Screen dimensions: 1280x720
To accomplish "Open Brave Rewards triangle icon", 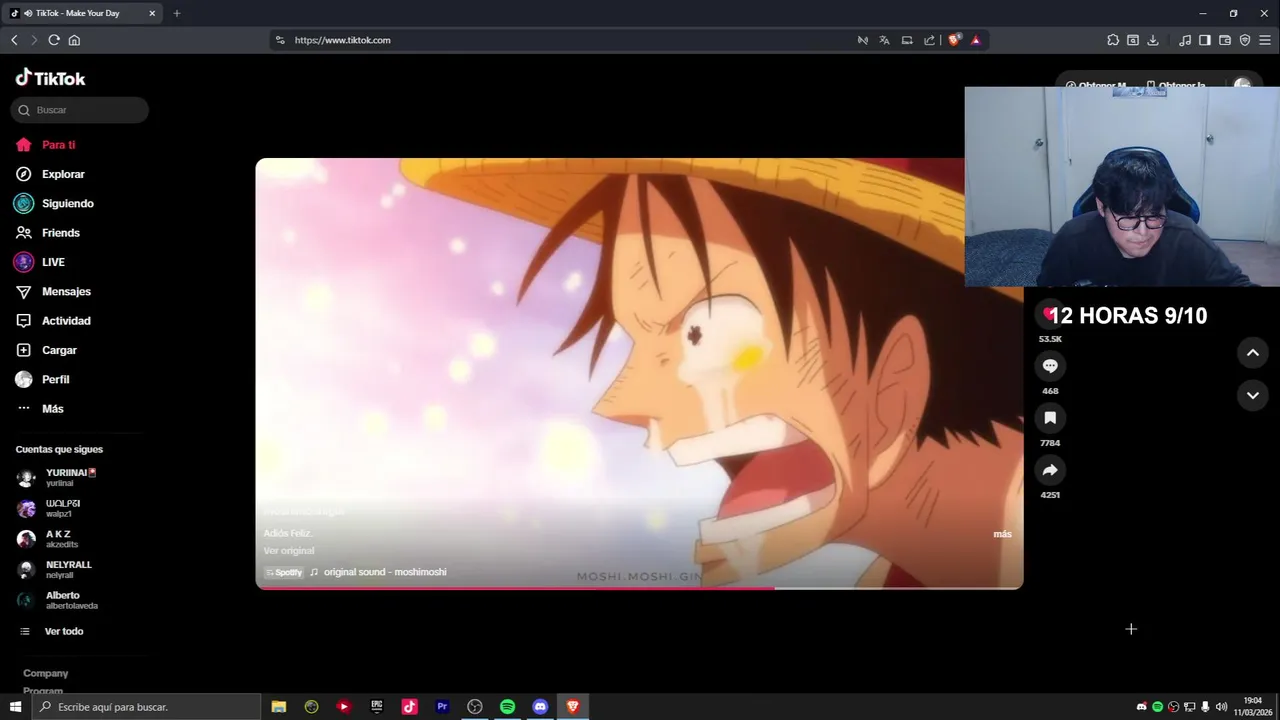I will [975, 40].
